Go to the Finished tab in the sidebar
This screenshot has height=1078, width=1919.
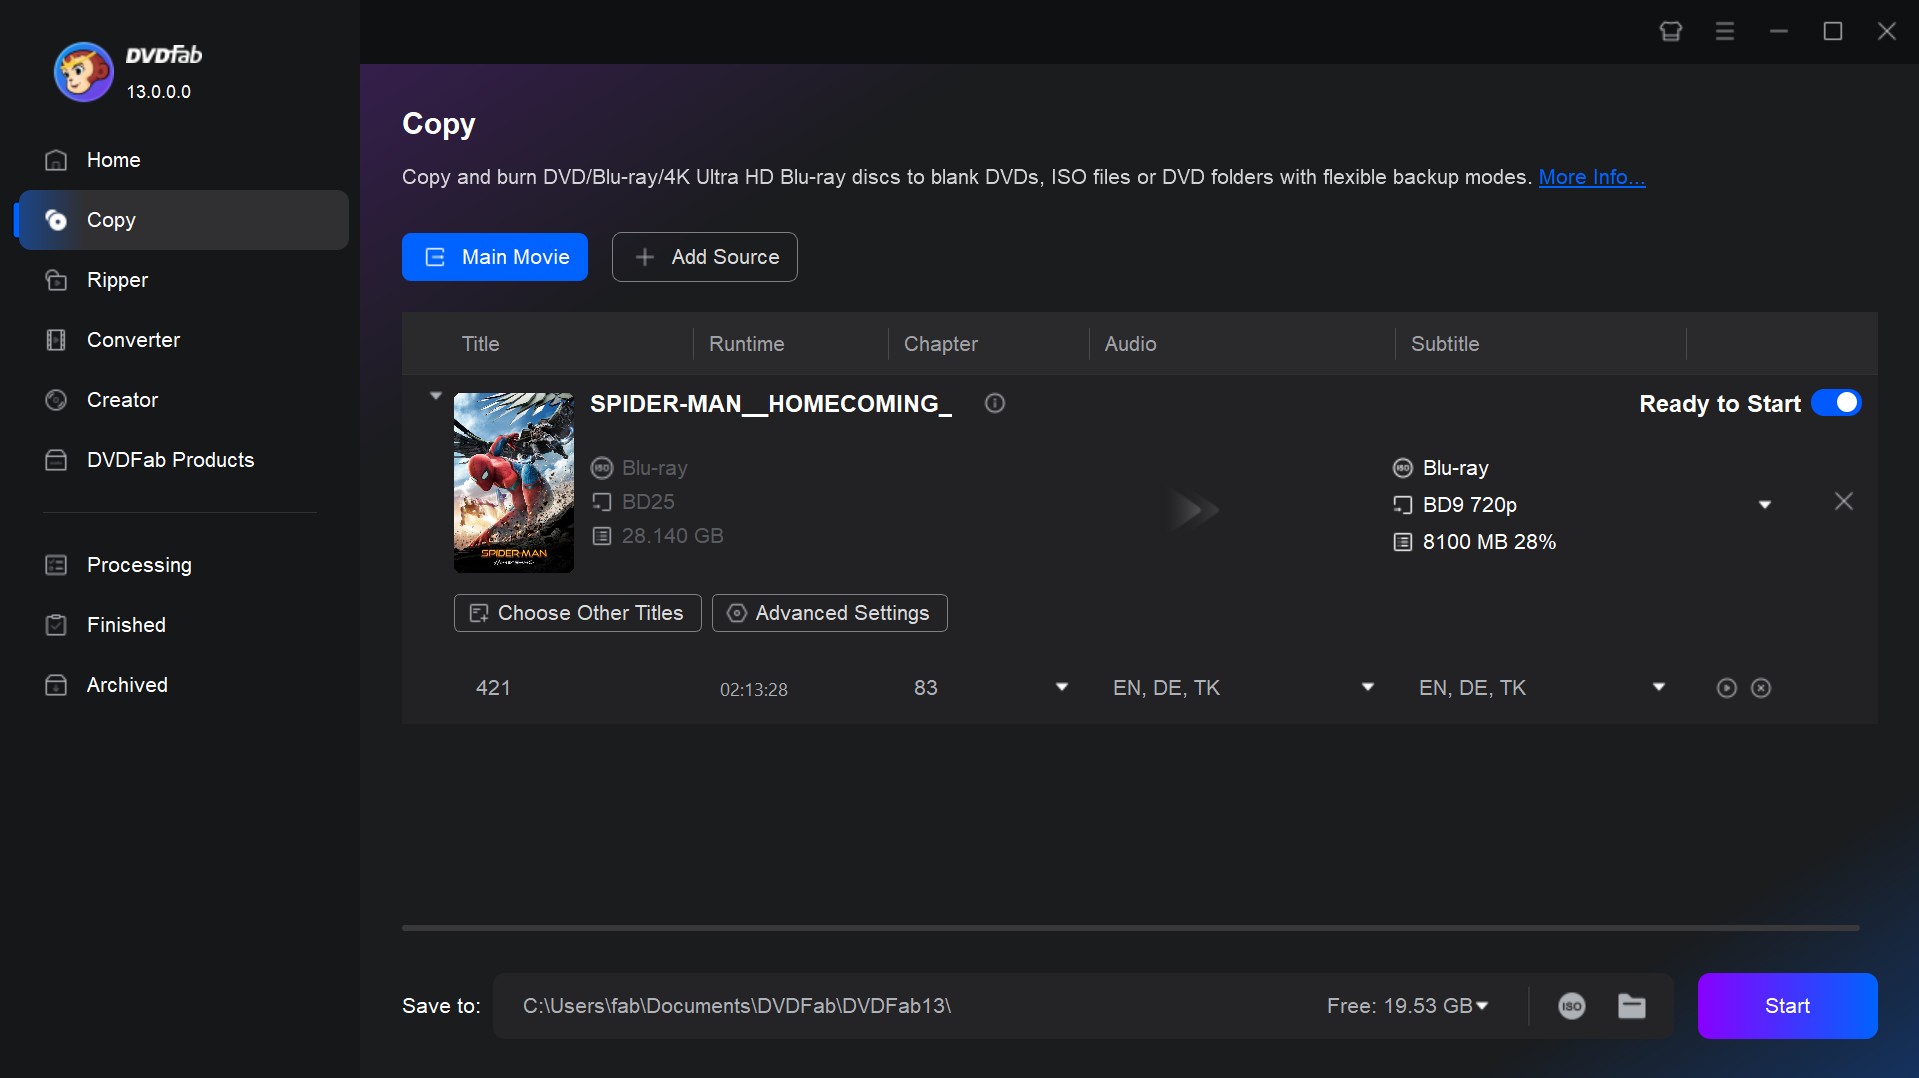pyautogui.click(x=125, y=625)
